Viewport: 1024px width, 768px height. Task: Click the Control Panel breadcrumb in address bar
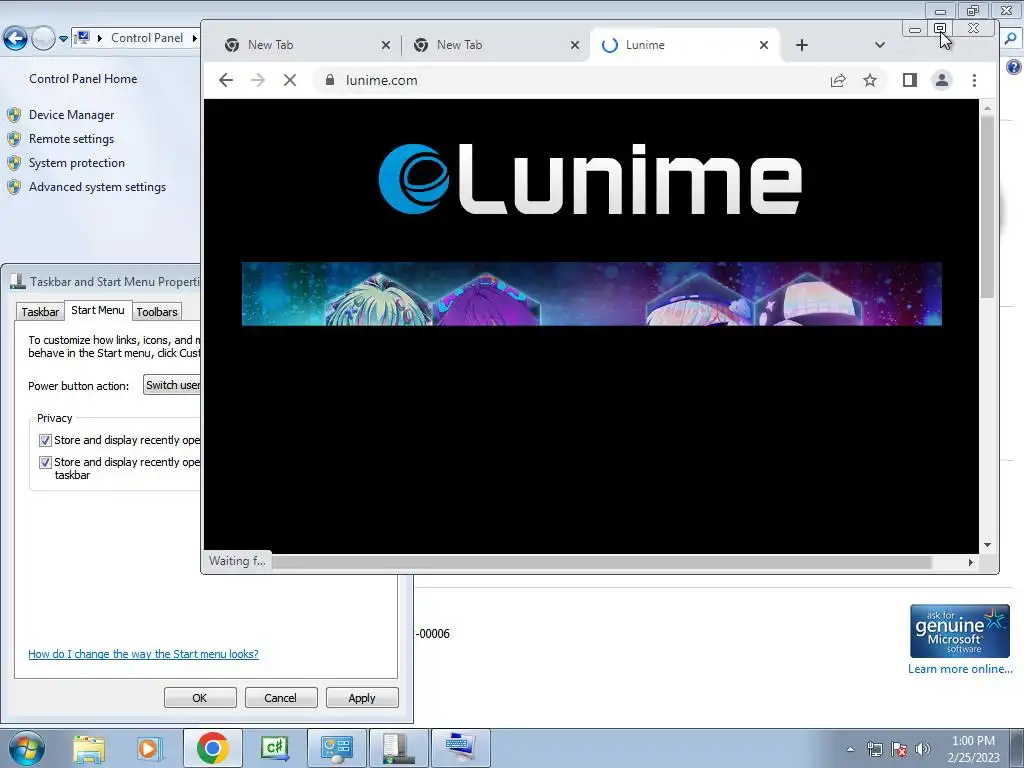(147, 38)
